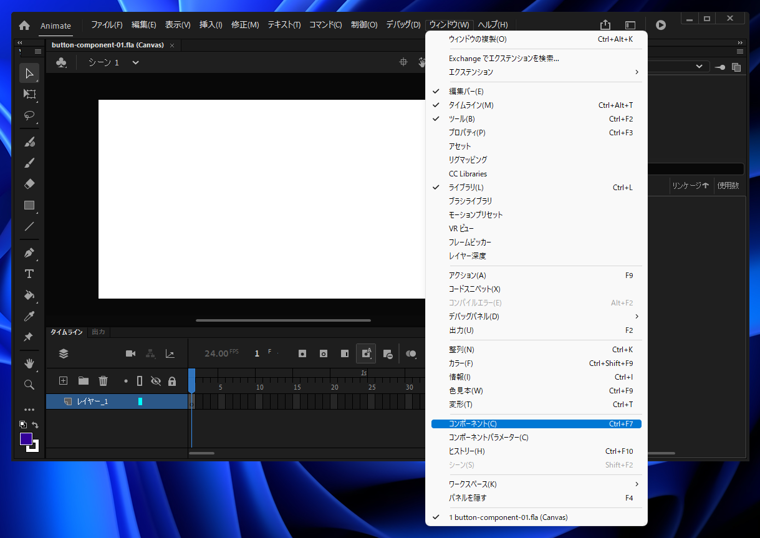Screen dimensions: 760x538
Task: Toggle hide all layers eye icon
Action: (x=156, y=381)
